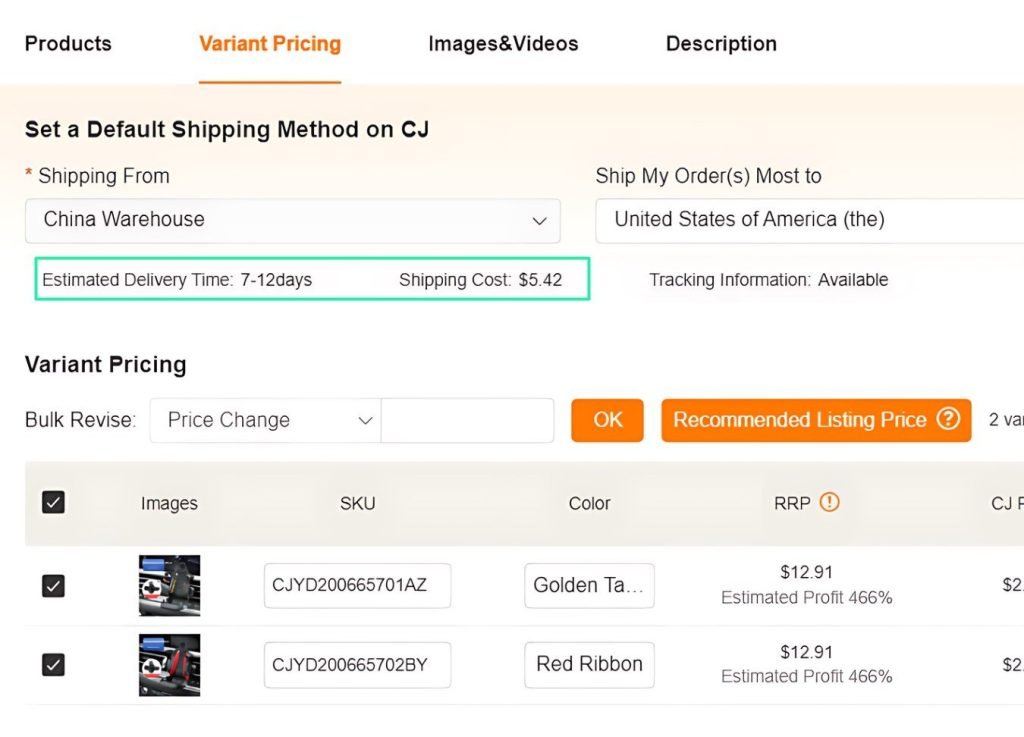Click the orange OK button
Screen dimensions: 1024x737
point(607,420)
